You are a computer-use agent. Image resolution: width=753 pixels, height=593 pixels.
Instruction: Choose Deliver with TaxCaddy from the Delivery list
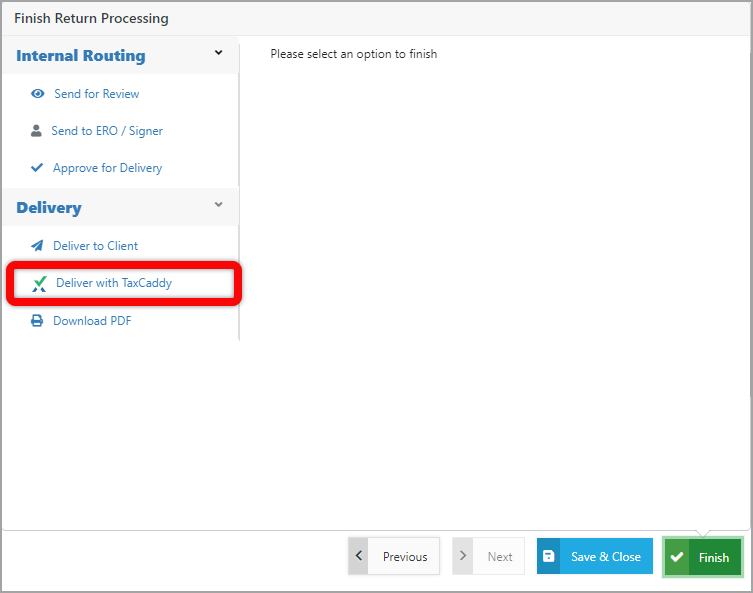[x=113, y=283]
